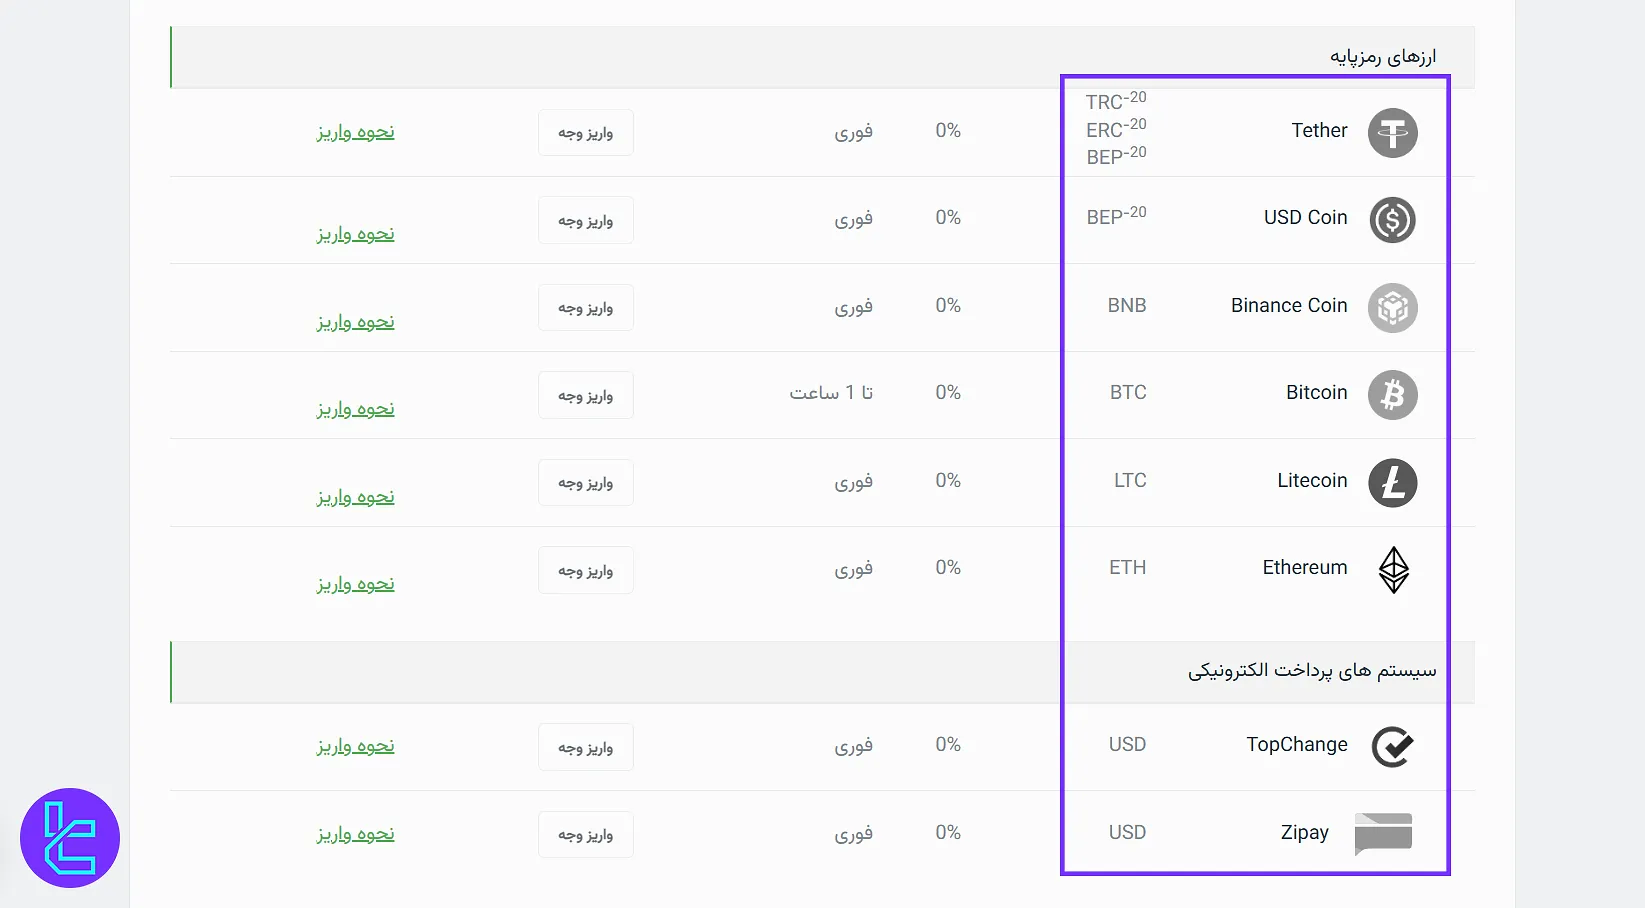The image size is (1645, 908).
Task: Click the Bitcoin logo icon
Action: tap(1392, 395)
